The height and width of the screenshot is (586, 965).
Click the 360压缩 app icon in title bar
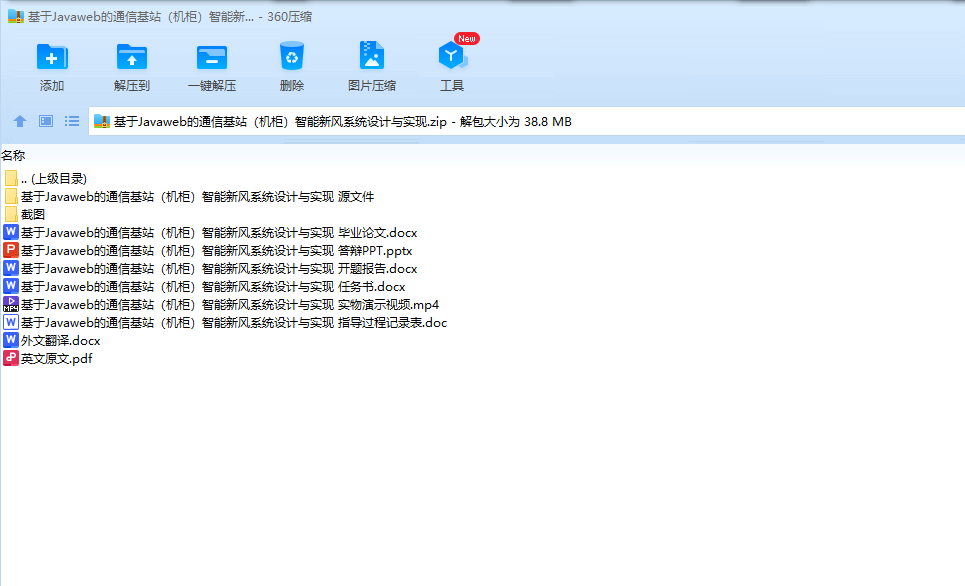(x=15, y=17)
